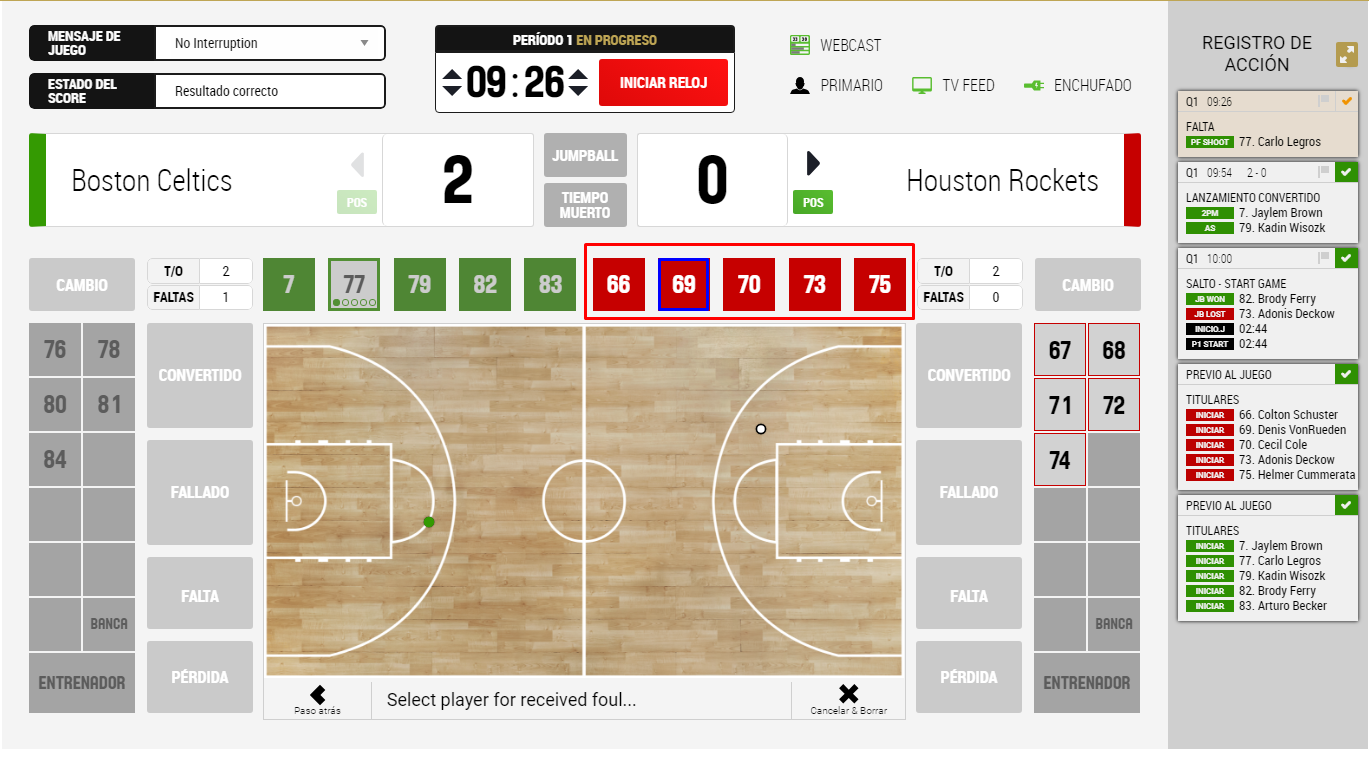Click the Celtics Entrenador button
Screen dimensions: 1369x759
82,683
